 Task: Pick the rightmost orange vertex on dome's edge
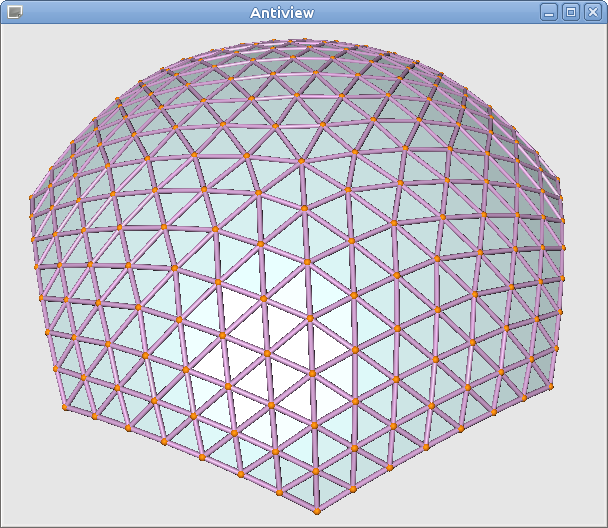tap(563, 246)
